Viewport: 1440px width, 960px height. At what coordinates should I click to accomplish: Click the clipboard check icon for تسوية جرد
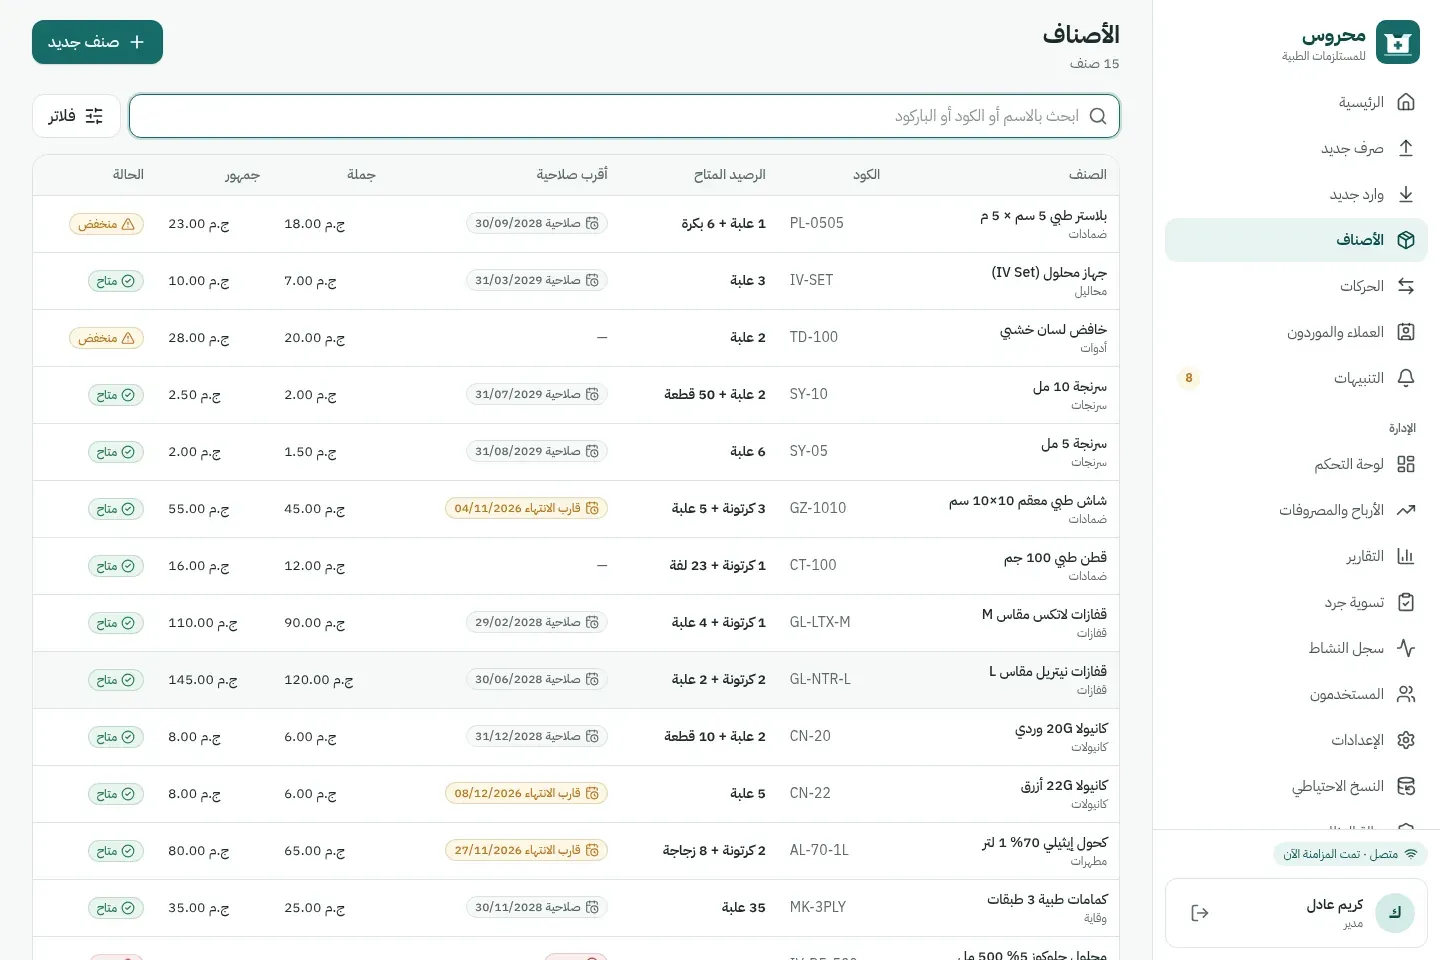[1405, 602]
